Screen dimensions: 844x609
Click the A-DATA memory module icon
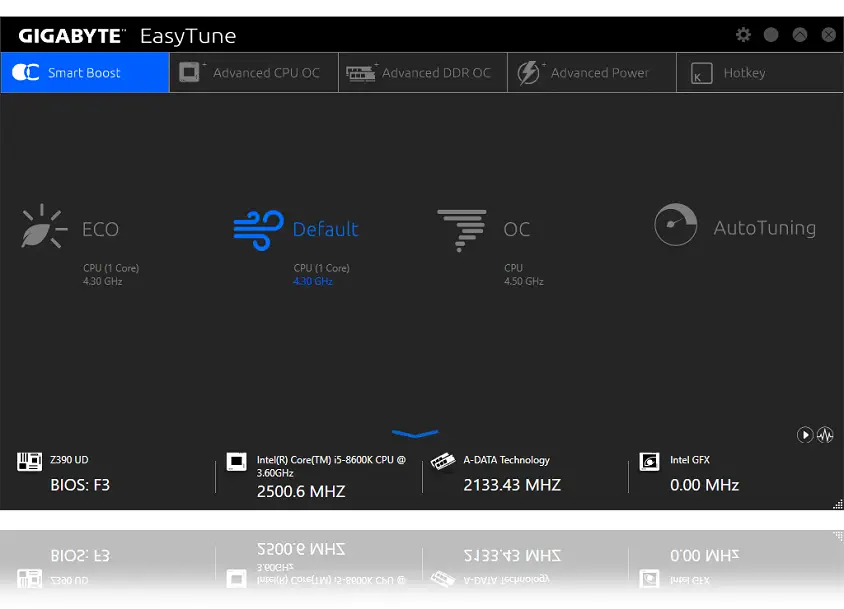tap(442, 461)
